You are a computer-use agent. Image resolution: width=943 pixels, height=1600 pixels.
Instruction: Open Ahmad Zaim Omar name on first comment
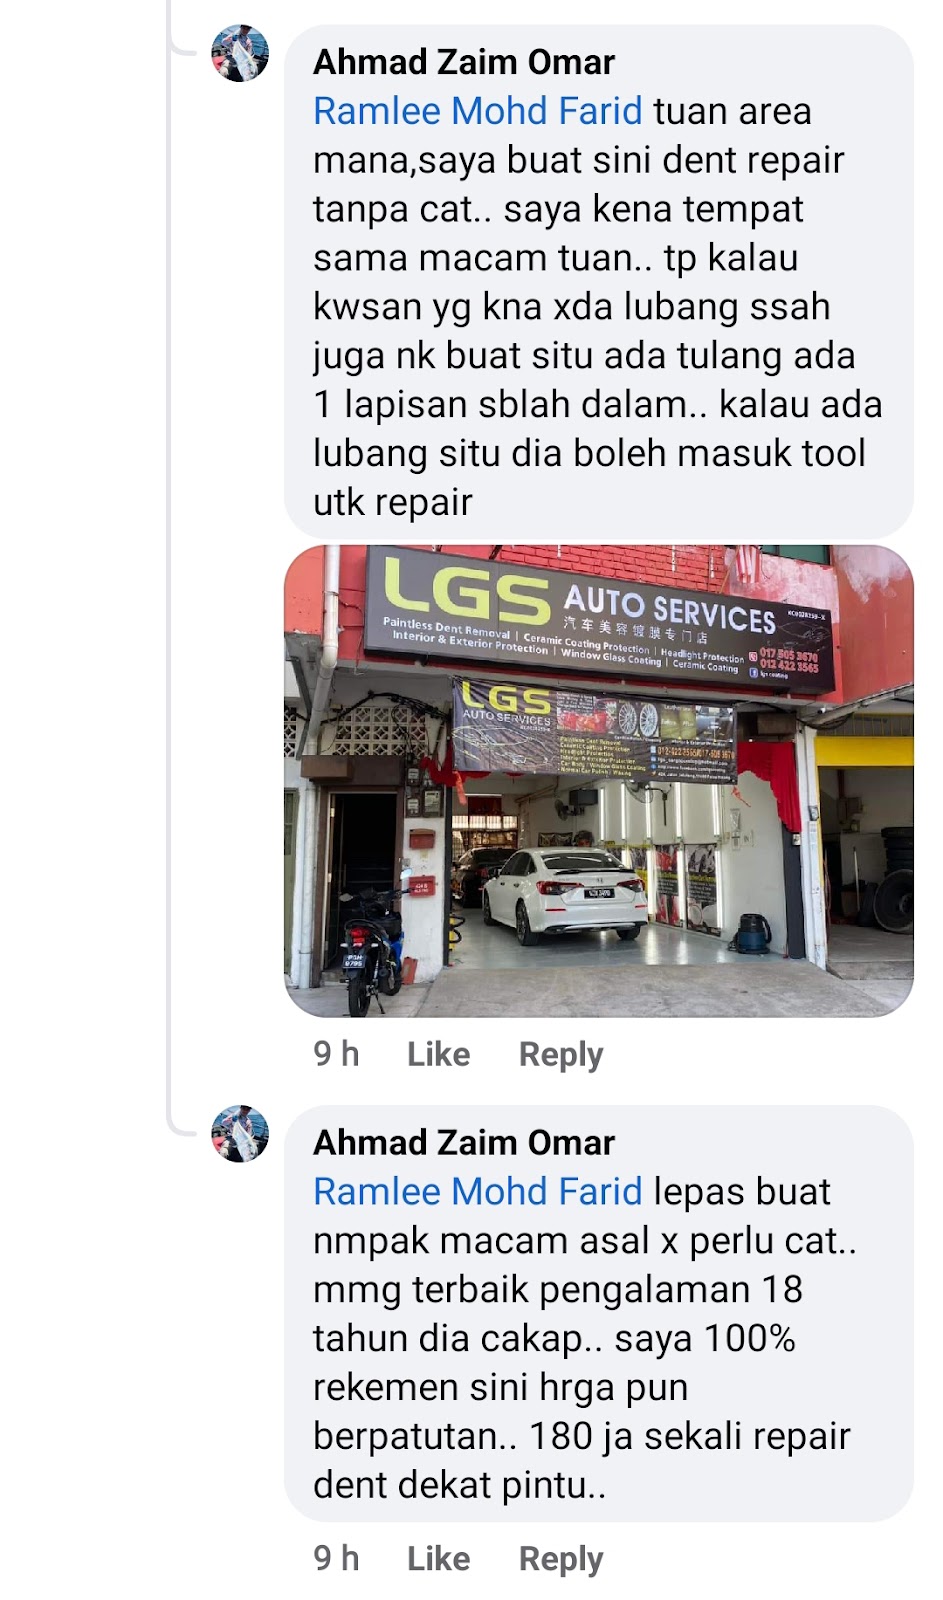click(464, 62)
